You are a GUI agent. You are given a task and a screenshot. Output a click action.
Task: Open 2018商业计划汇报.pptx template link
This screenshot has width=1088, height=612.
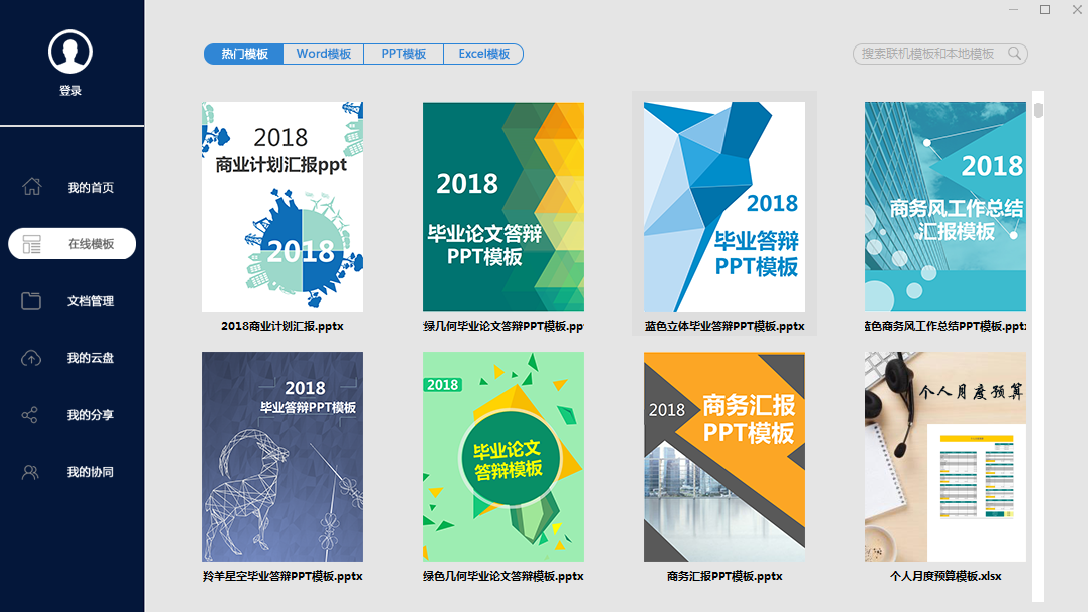click(x=282, y=325)
